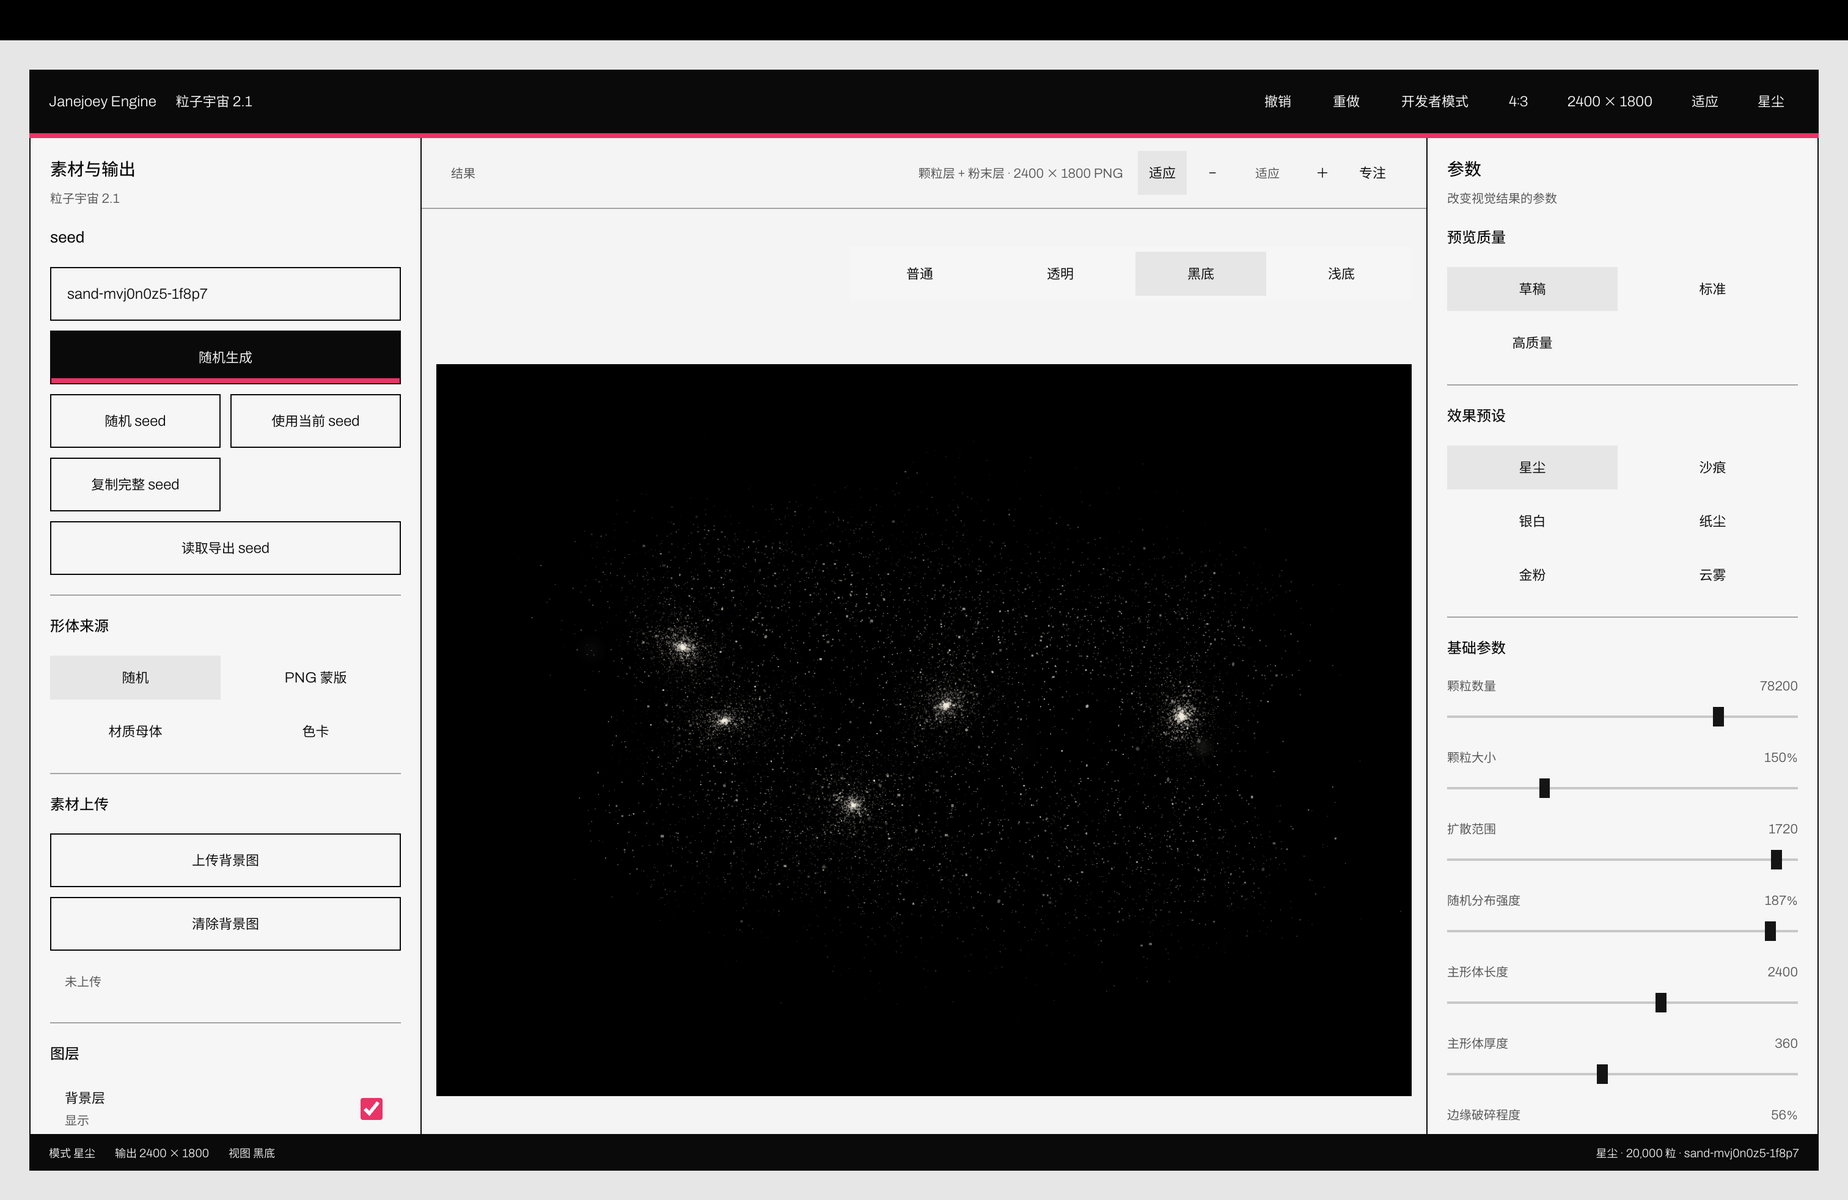The image size is (1848, 1200).
Task: Choose 随机 as shape source
Action: [135, 678]
